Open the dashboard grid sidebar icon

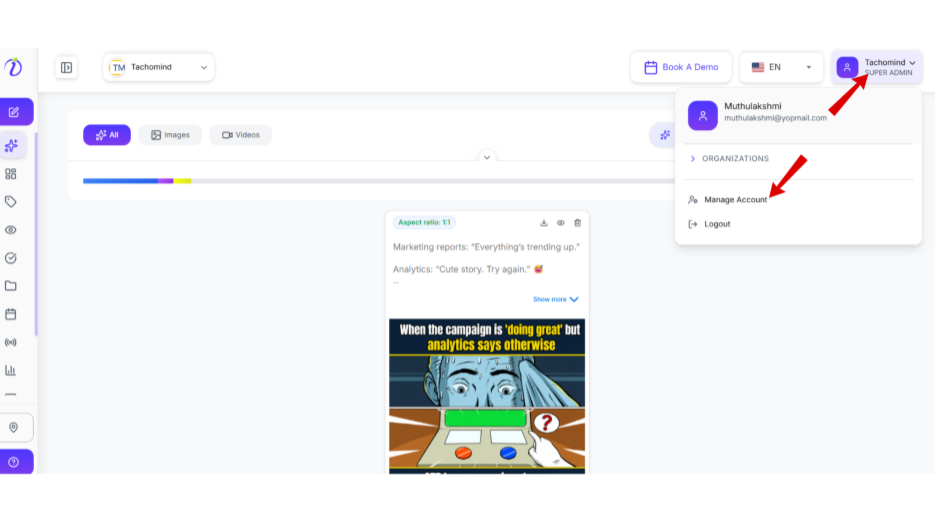11,174
